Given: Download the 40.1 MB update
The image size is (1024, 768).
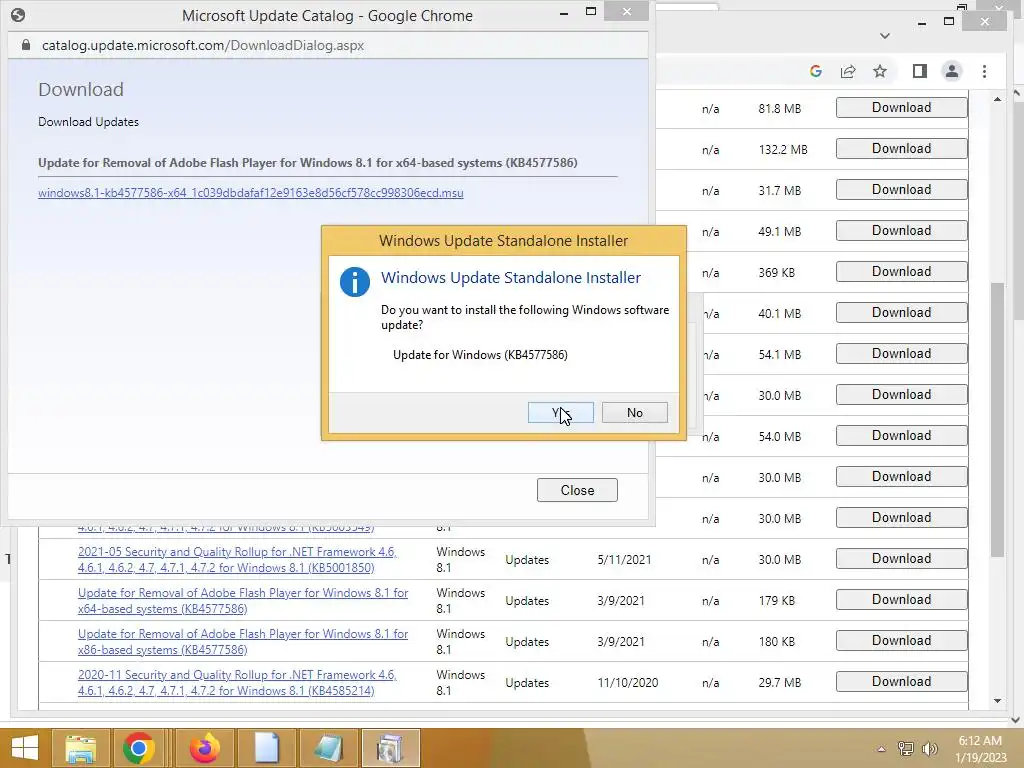Looking at the screenshot, I should pos(901,313).
